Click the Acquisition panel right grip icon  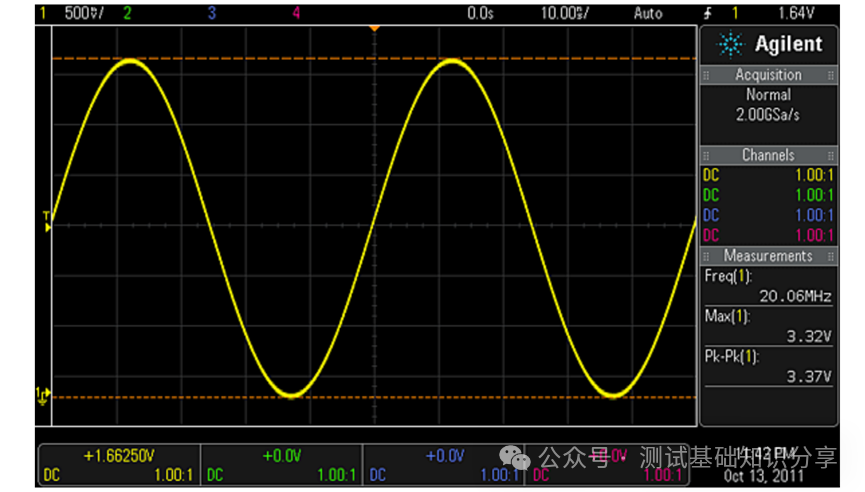point(831,76)
